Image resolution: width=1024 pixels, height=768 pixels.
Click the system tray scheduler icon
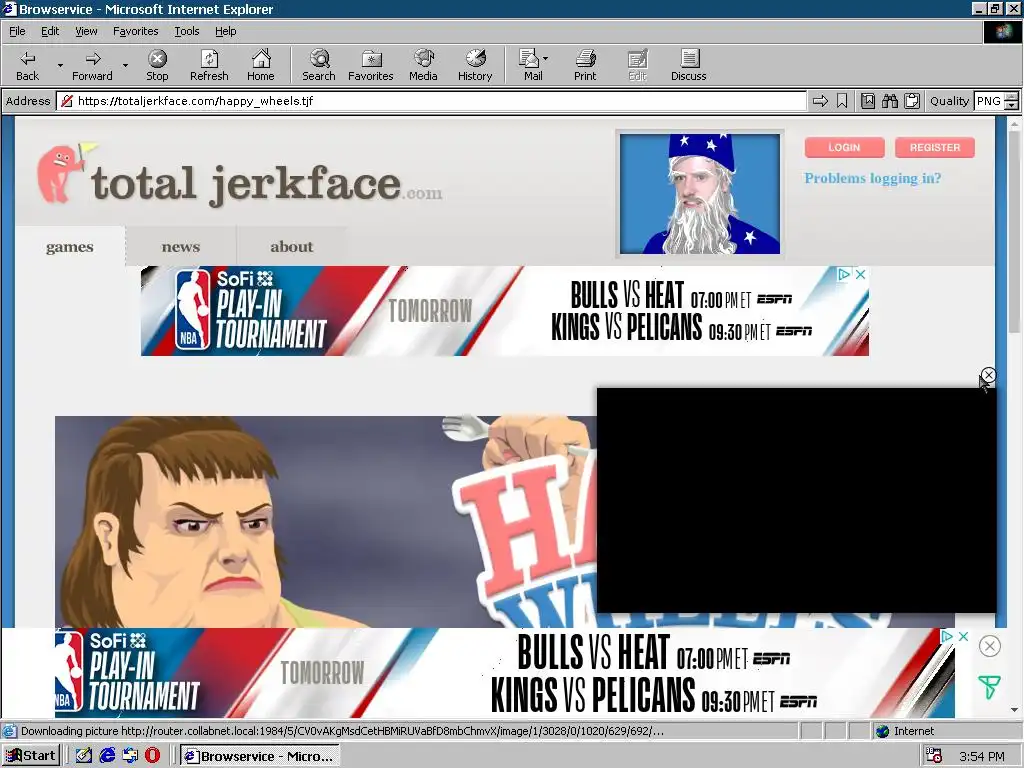pos(935,756)
